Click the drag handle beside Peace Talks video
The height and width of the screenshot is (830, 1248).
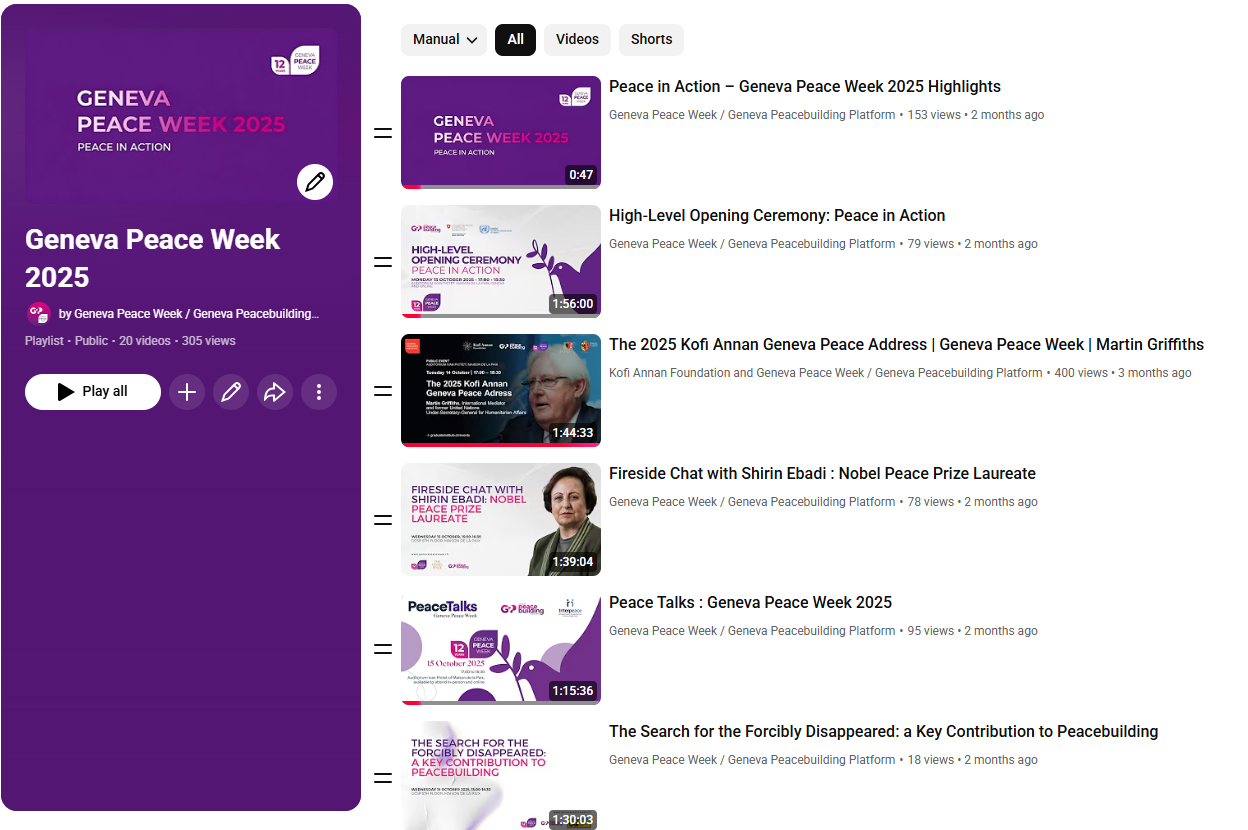tap(382, 649)
